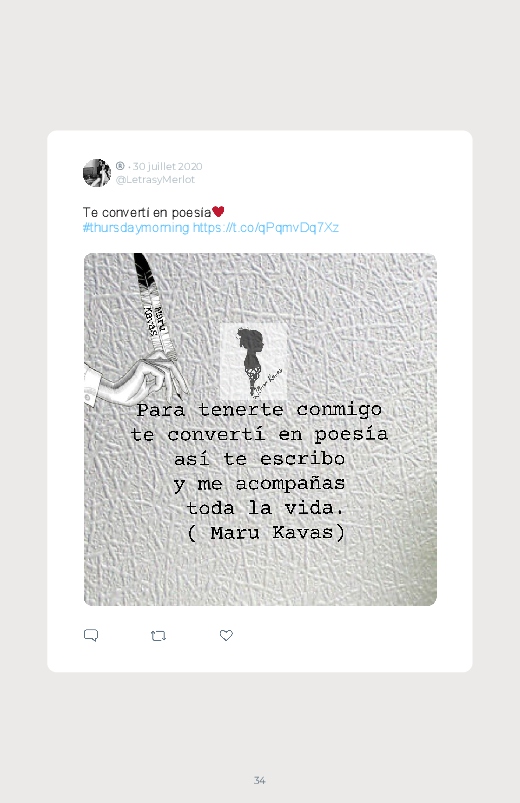The height and width of the screenshot is (803, 520).
Task: Retweet the post with the retweet icon
Action: (x=158, y=636)
